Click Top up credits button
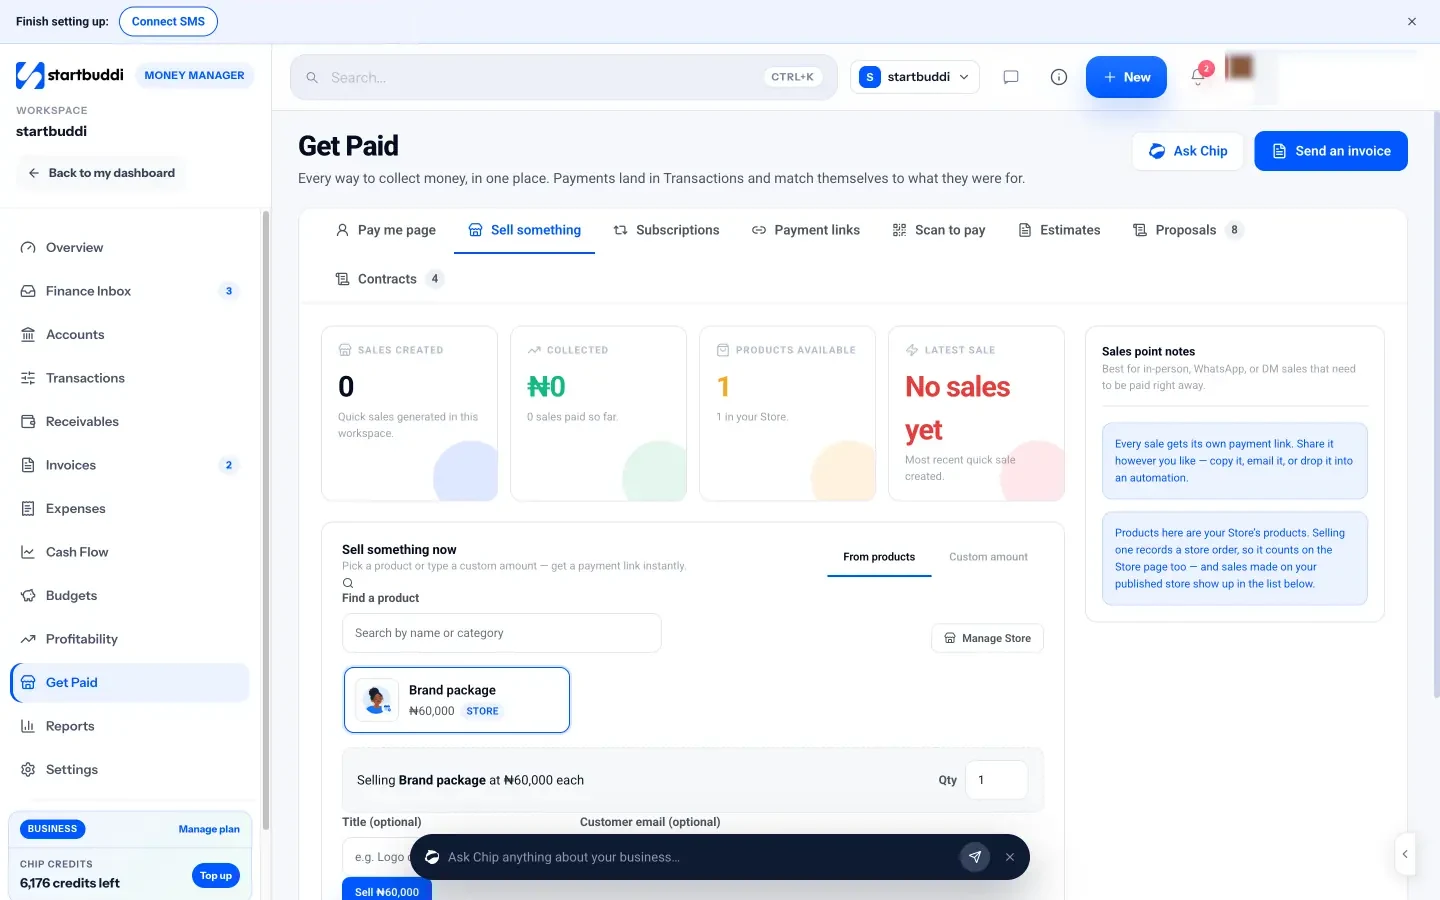The width and height of the screenshot is (1440, 900). click(216, 876)
